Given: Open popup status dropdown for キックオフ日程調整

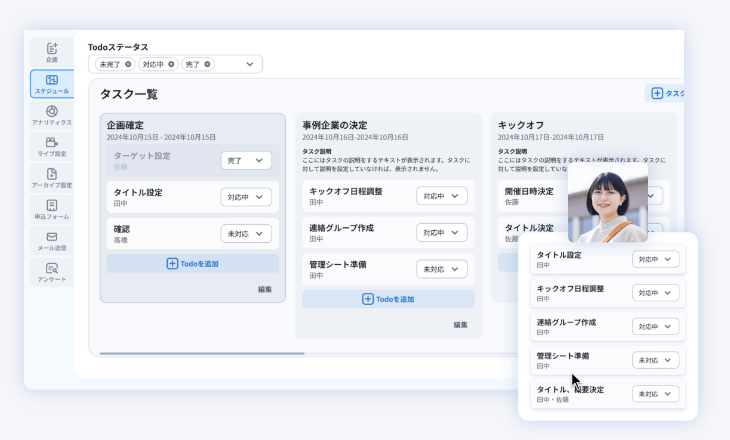Looking at the screenshot, I should 655,293.
